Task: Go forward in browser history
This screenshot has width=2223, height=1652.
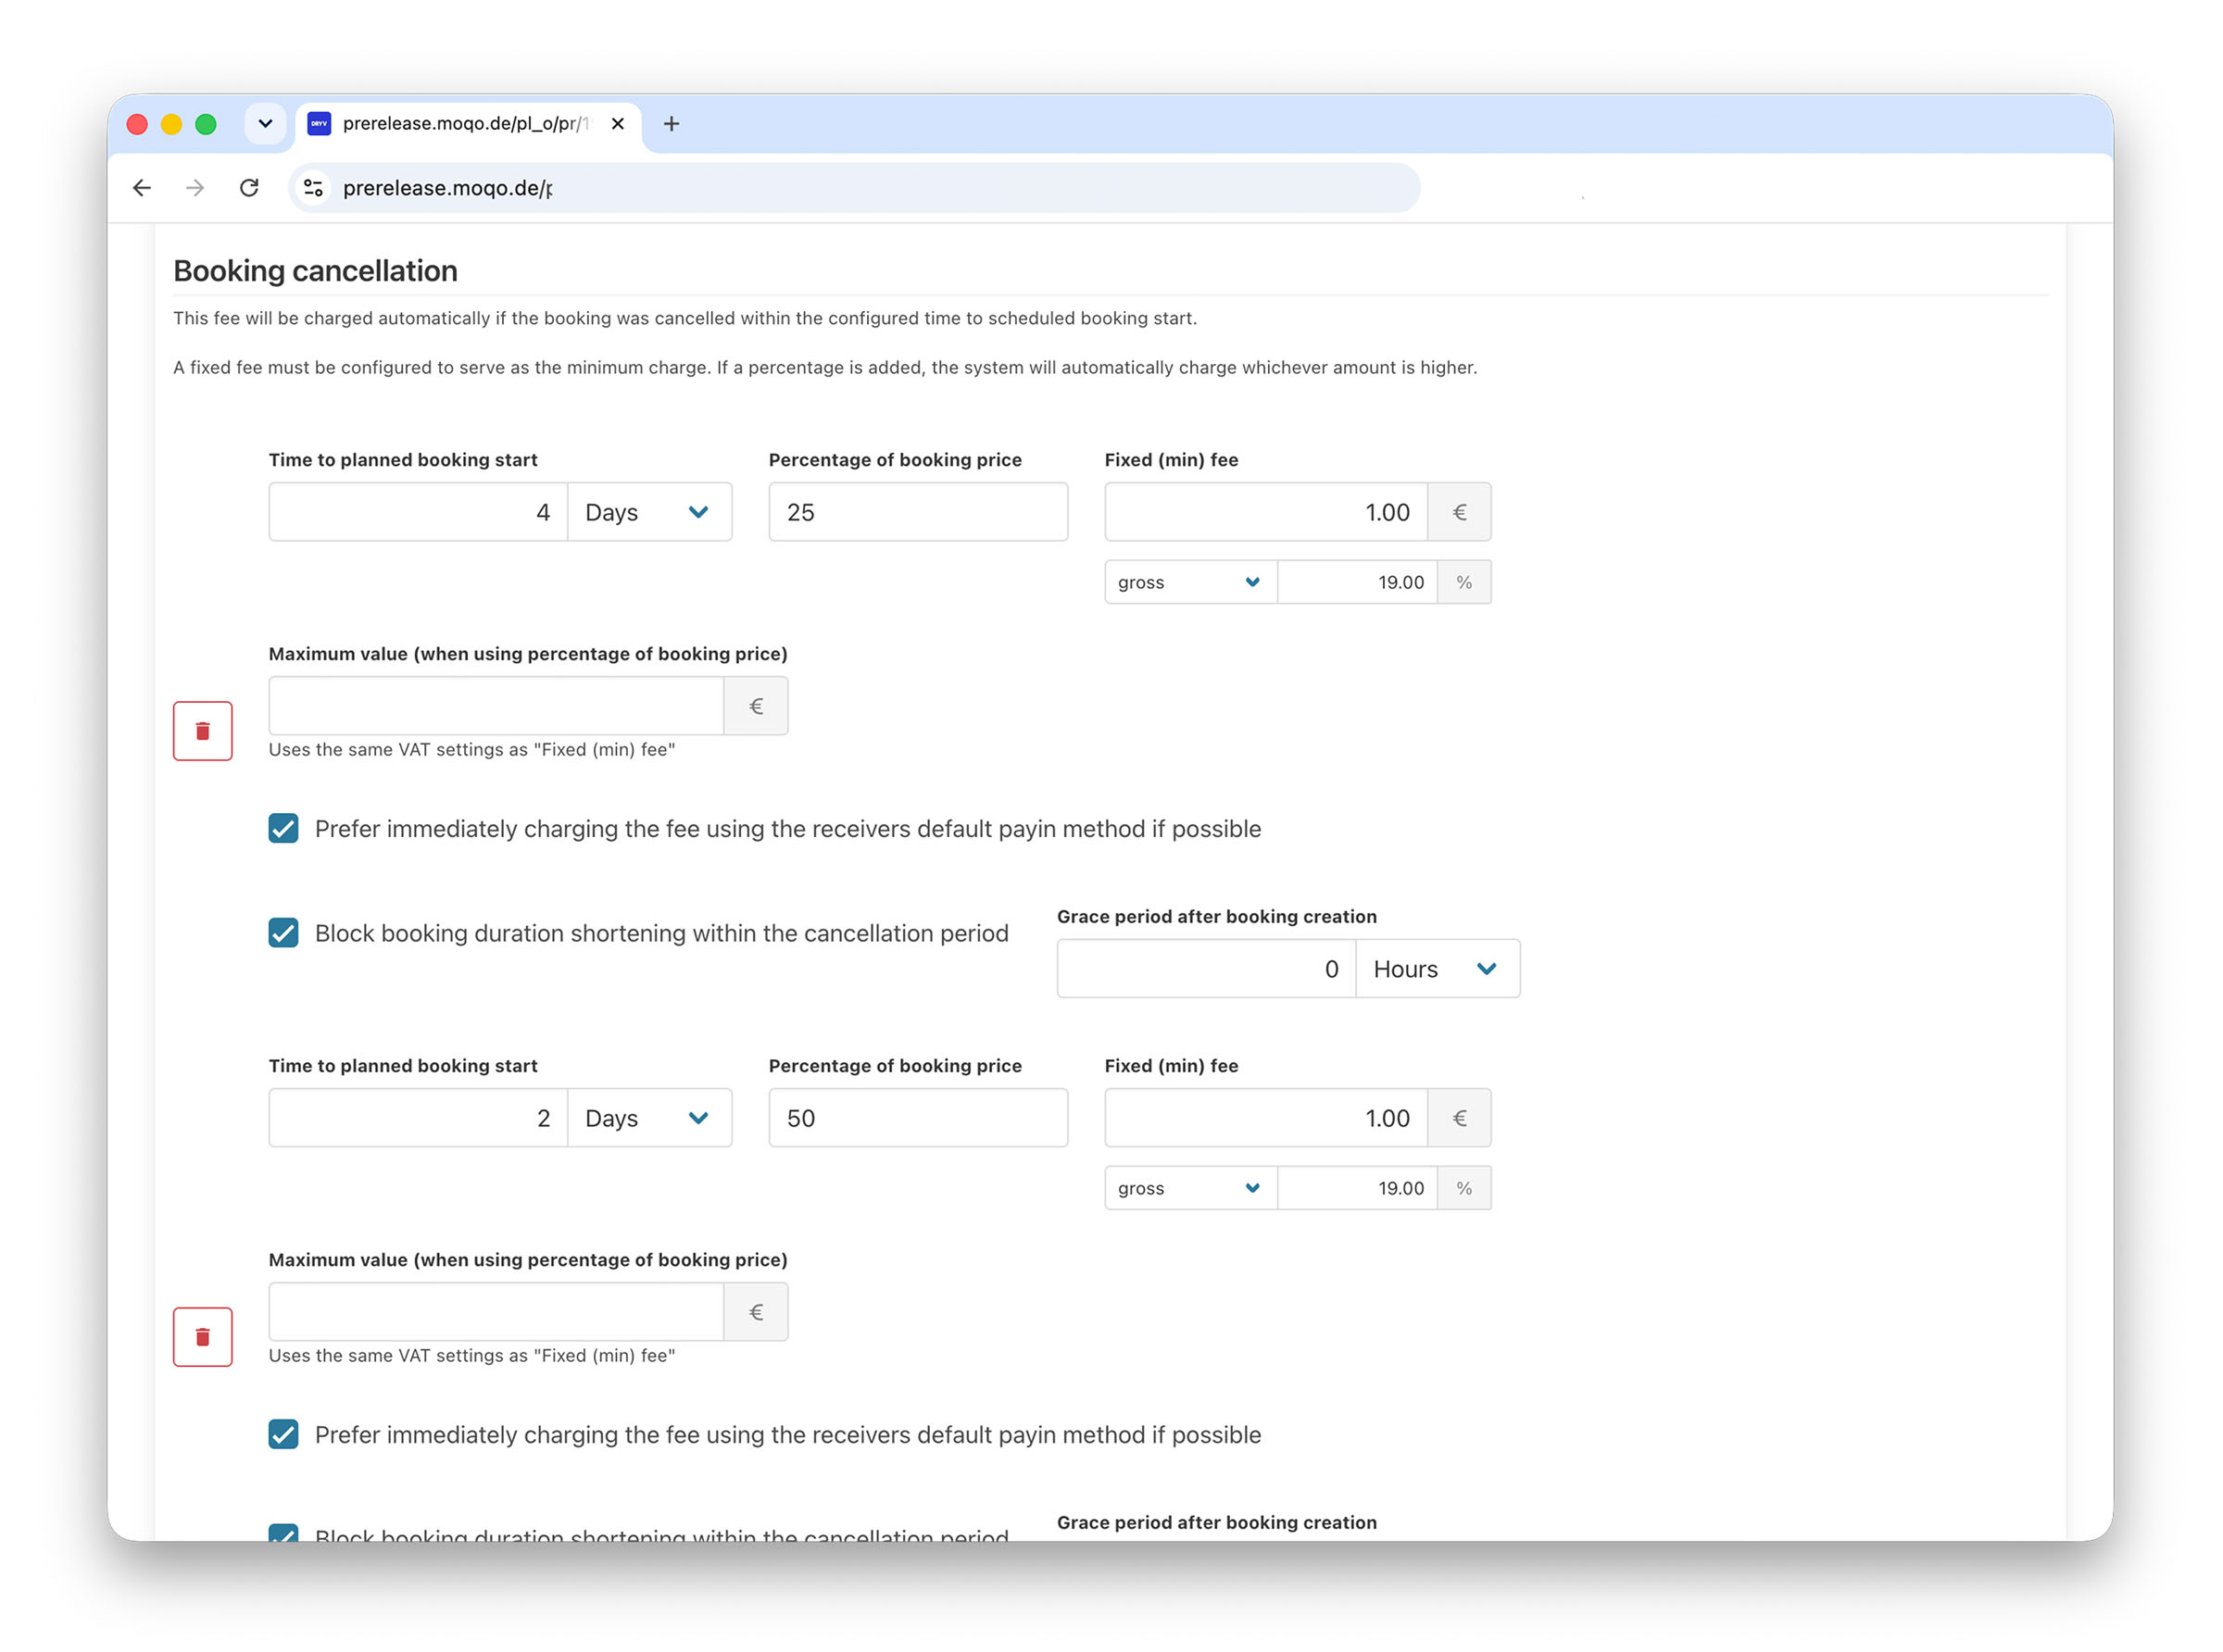Action: [x=195, y=188]
